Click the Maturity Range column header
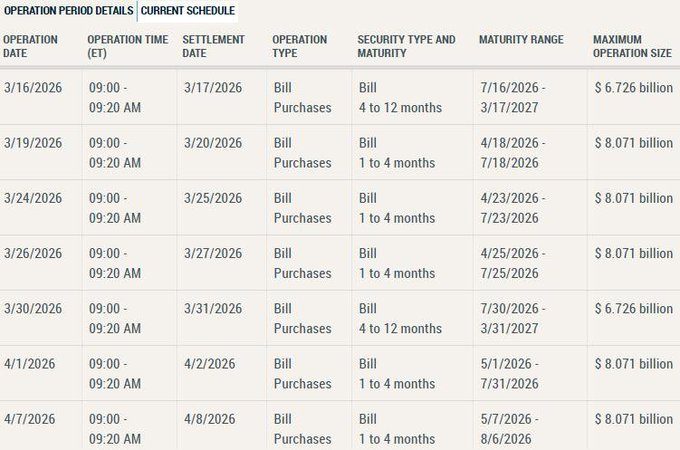Viewport: 680px width, 450px height. [x=521, y=40]
